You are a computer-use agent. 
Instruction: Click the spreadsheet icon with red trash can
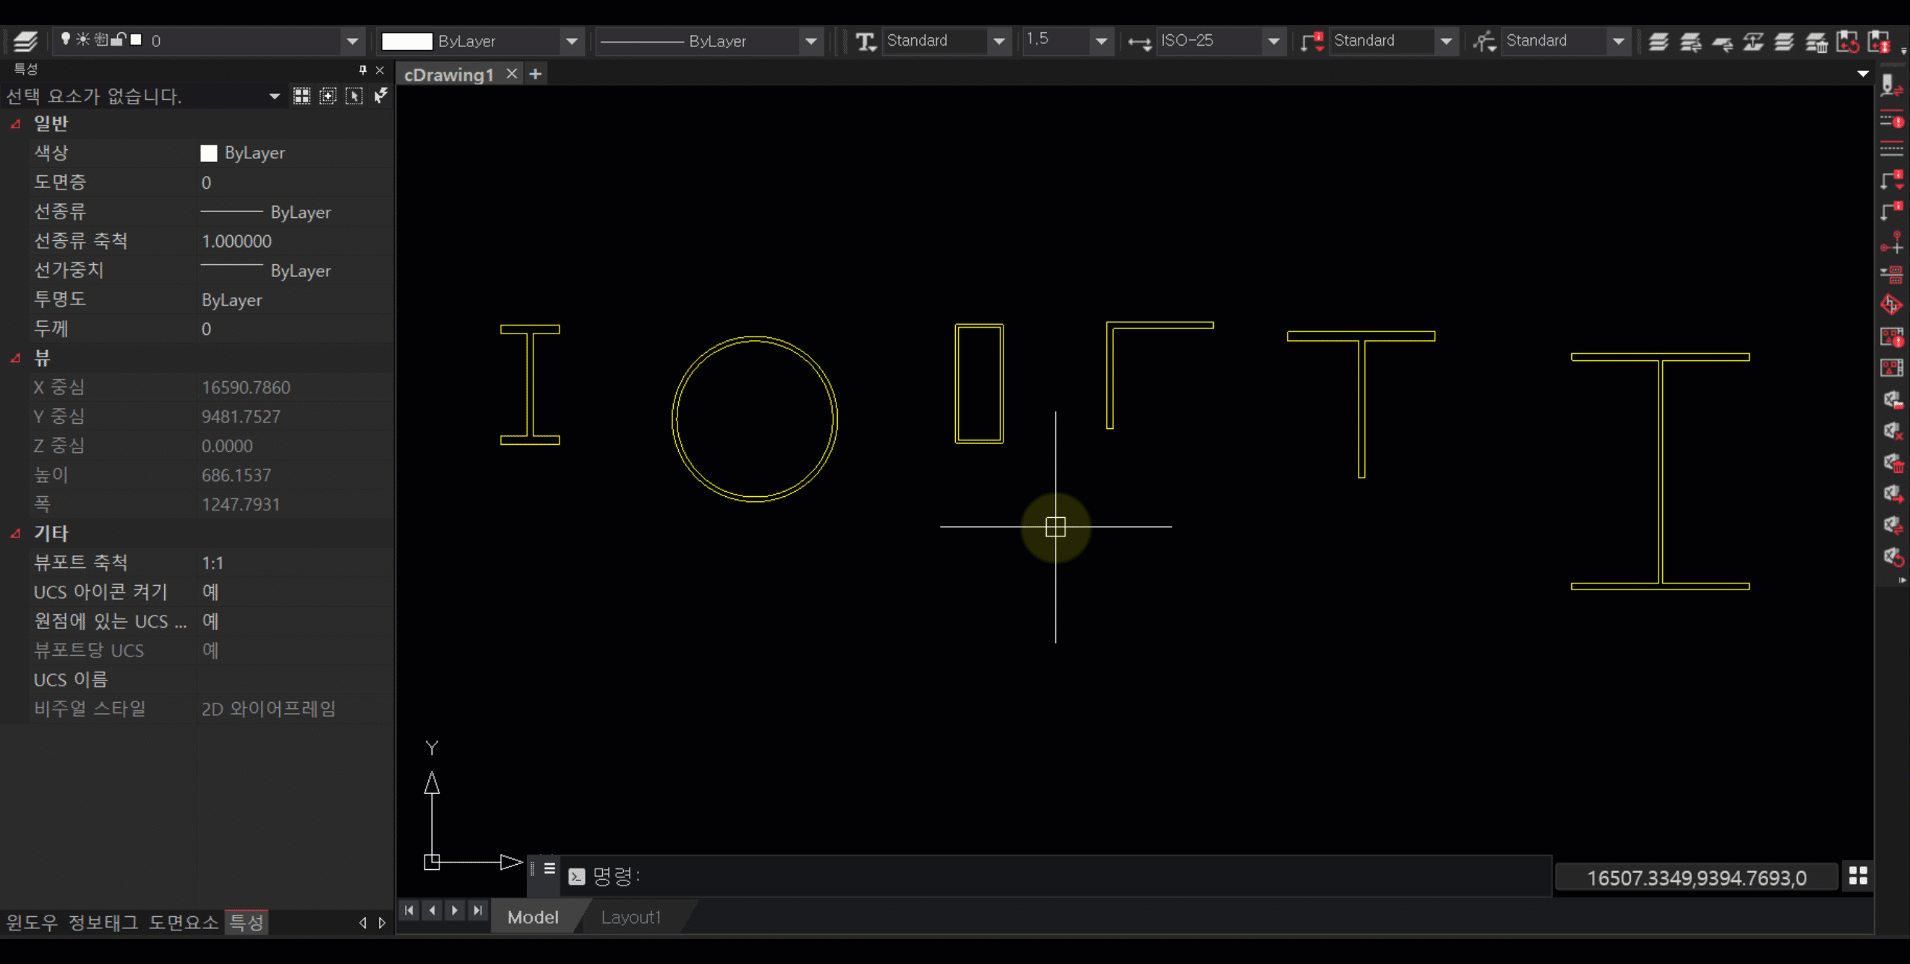click(1891, 462)
